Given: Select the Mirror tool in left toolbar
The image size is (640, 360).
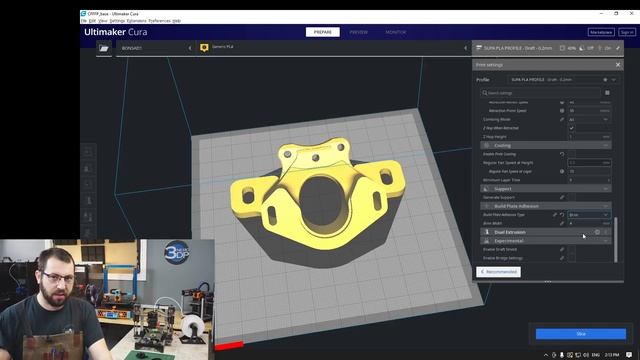Looking at the screenshot, I should pos(88,200).
